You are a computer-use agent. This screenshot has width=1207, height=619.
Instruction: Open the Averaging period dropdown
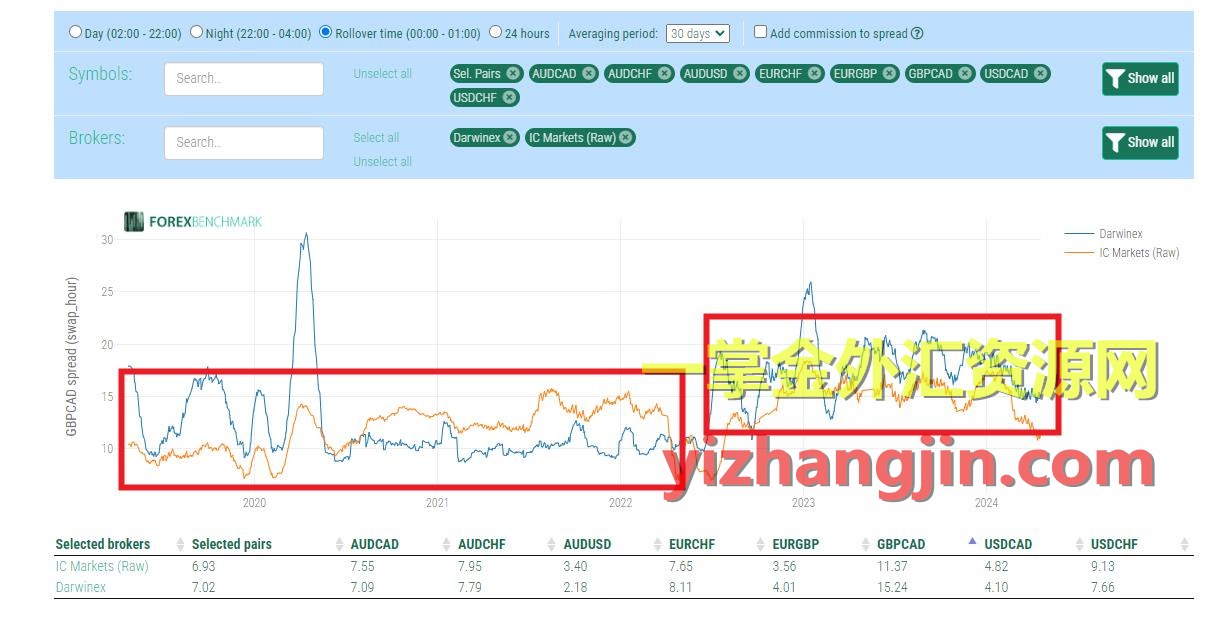pyautogui.click(x=698, y=33)
